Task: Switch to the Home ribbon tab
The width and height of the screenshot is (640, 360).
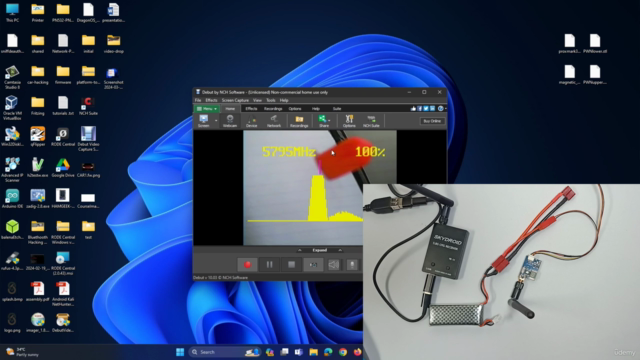Action: click(230, 109)
